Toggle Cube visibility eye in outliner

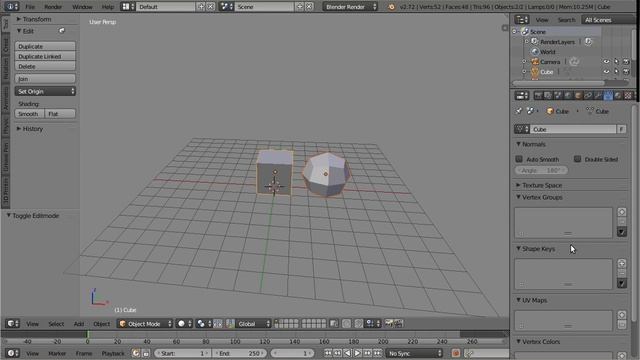(606, 72)
